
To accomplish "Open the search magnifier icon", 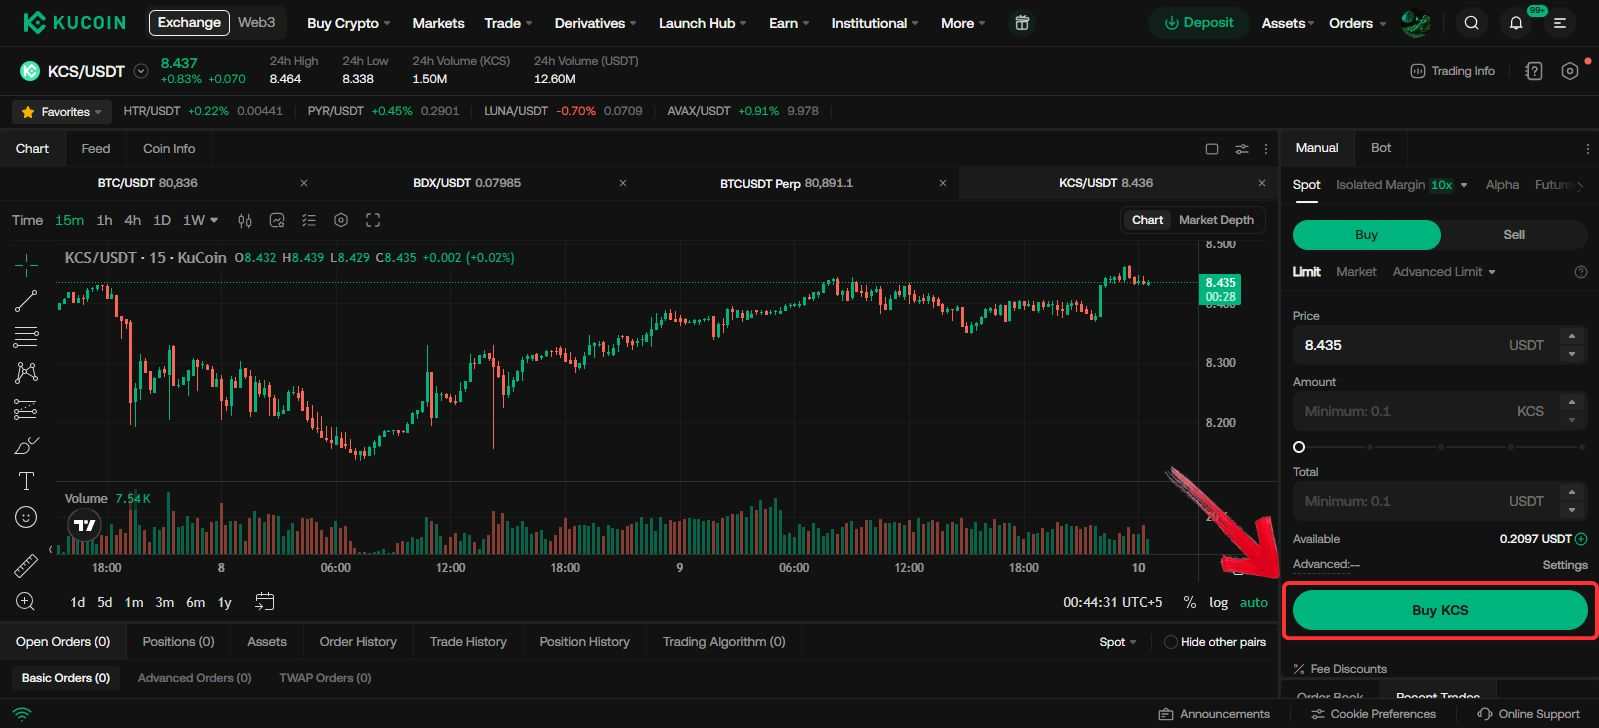I will 1471,23.
